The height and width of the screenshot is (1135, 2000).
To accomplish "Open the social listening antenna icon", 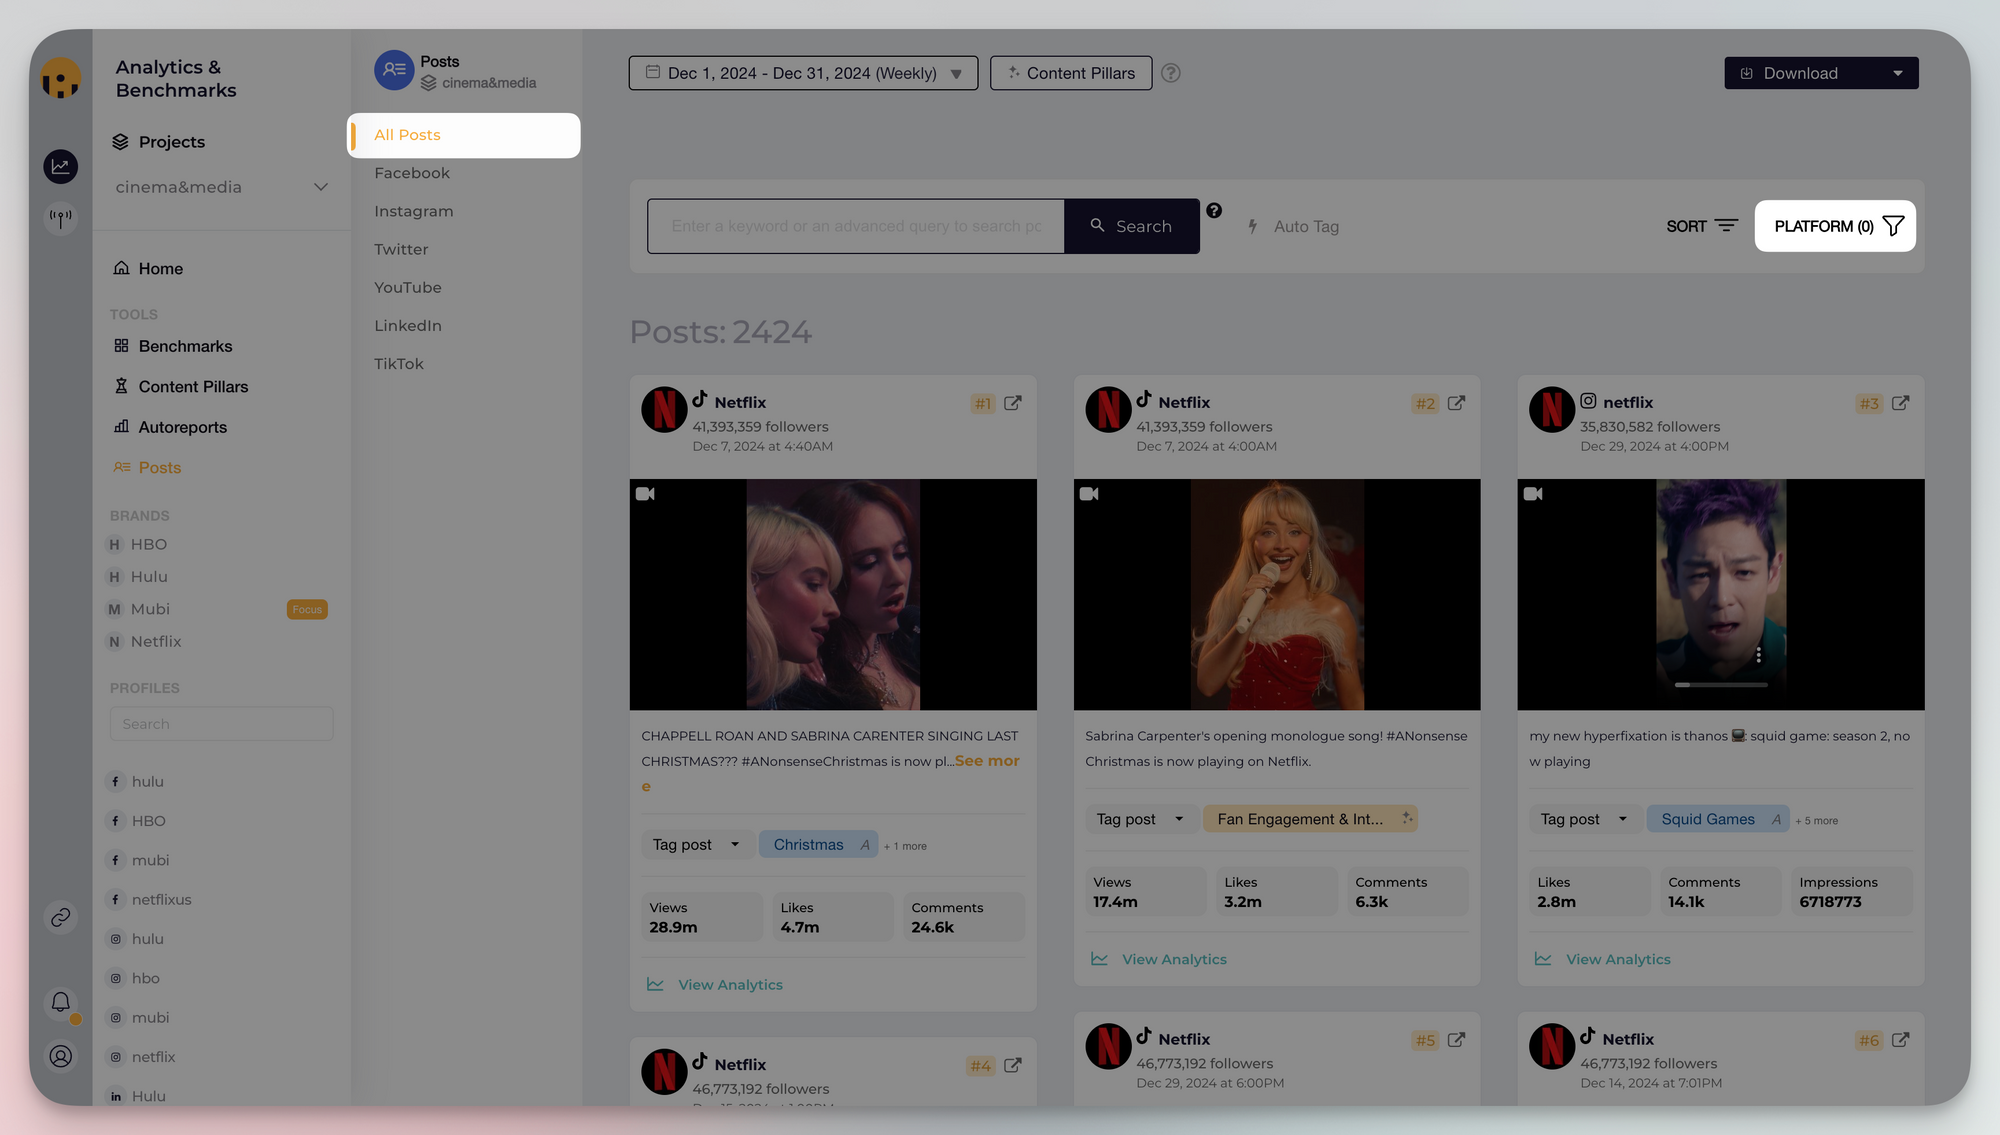I will (x=61, y=217).
